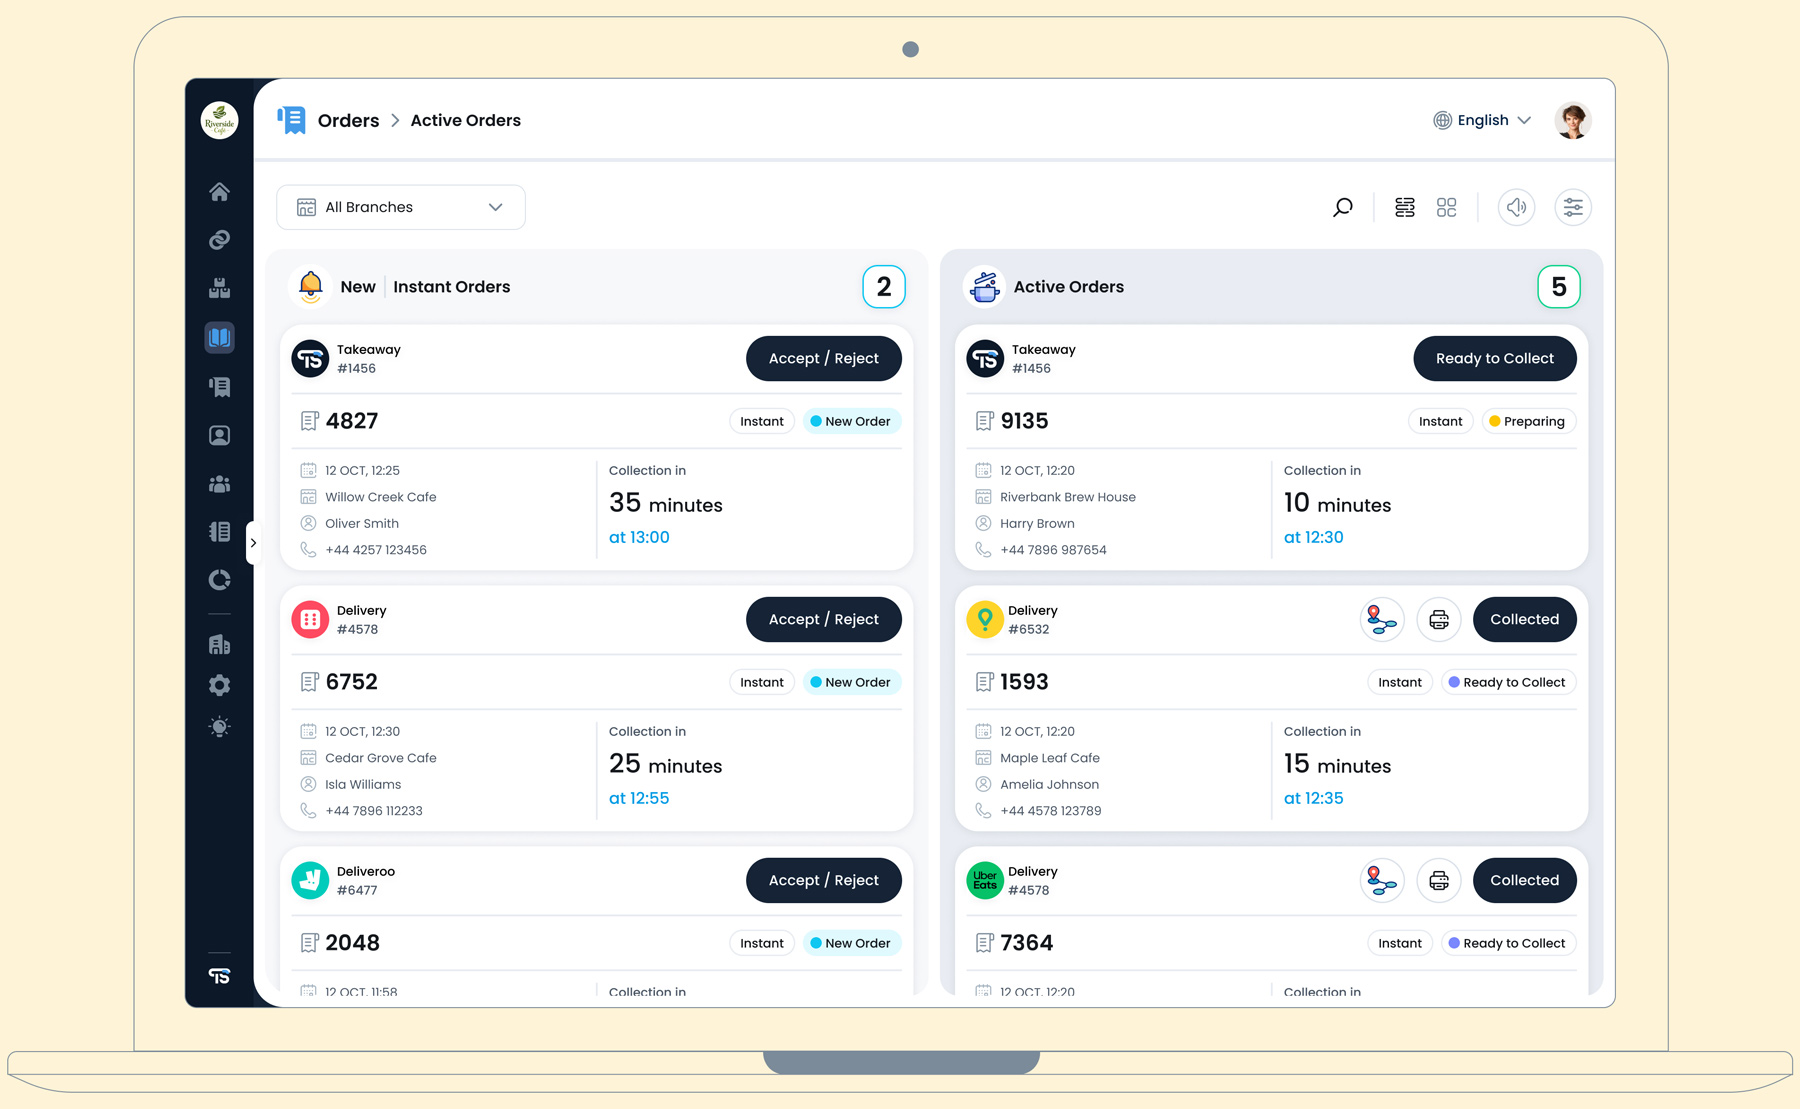Open the All Branches dropdown
This screenshot has width=1800, height=1109.
click(x=400, y=207)
